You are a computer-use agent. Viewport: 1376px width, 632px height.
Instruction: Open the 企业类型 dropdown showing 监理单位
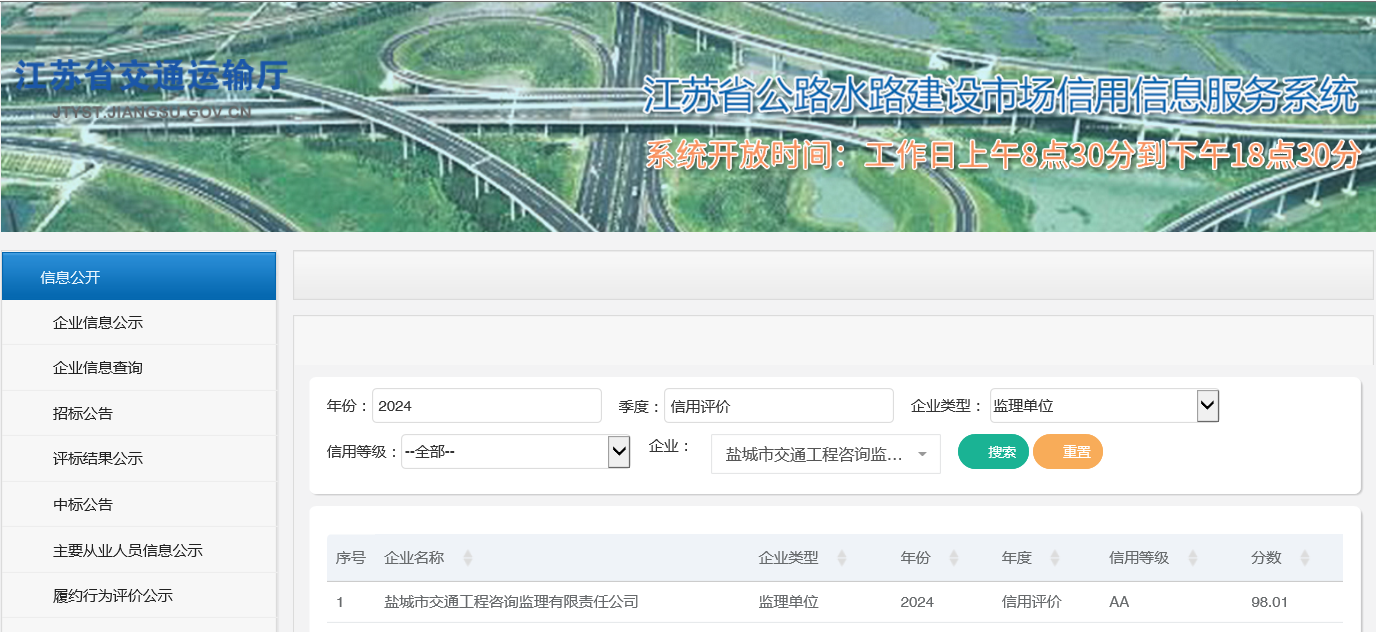tap(1104, 406)
